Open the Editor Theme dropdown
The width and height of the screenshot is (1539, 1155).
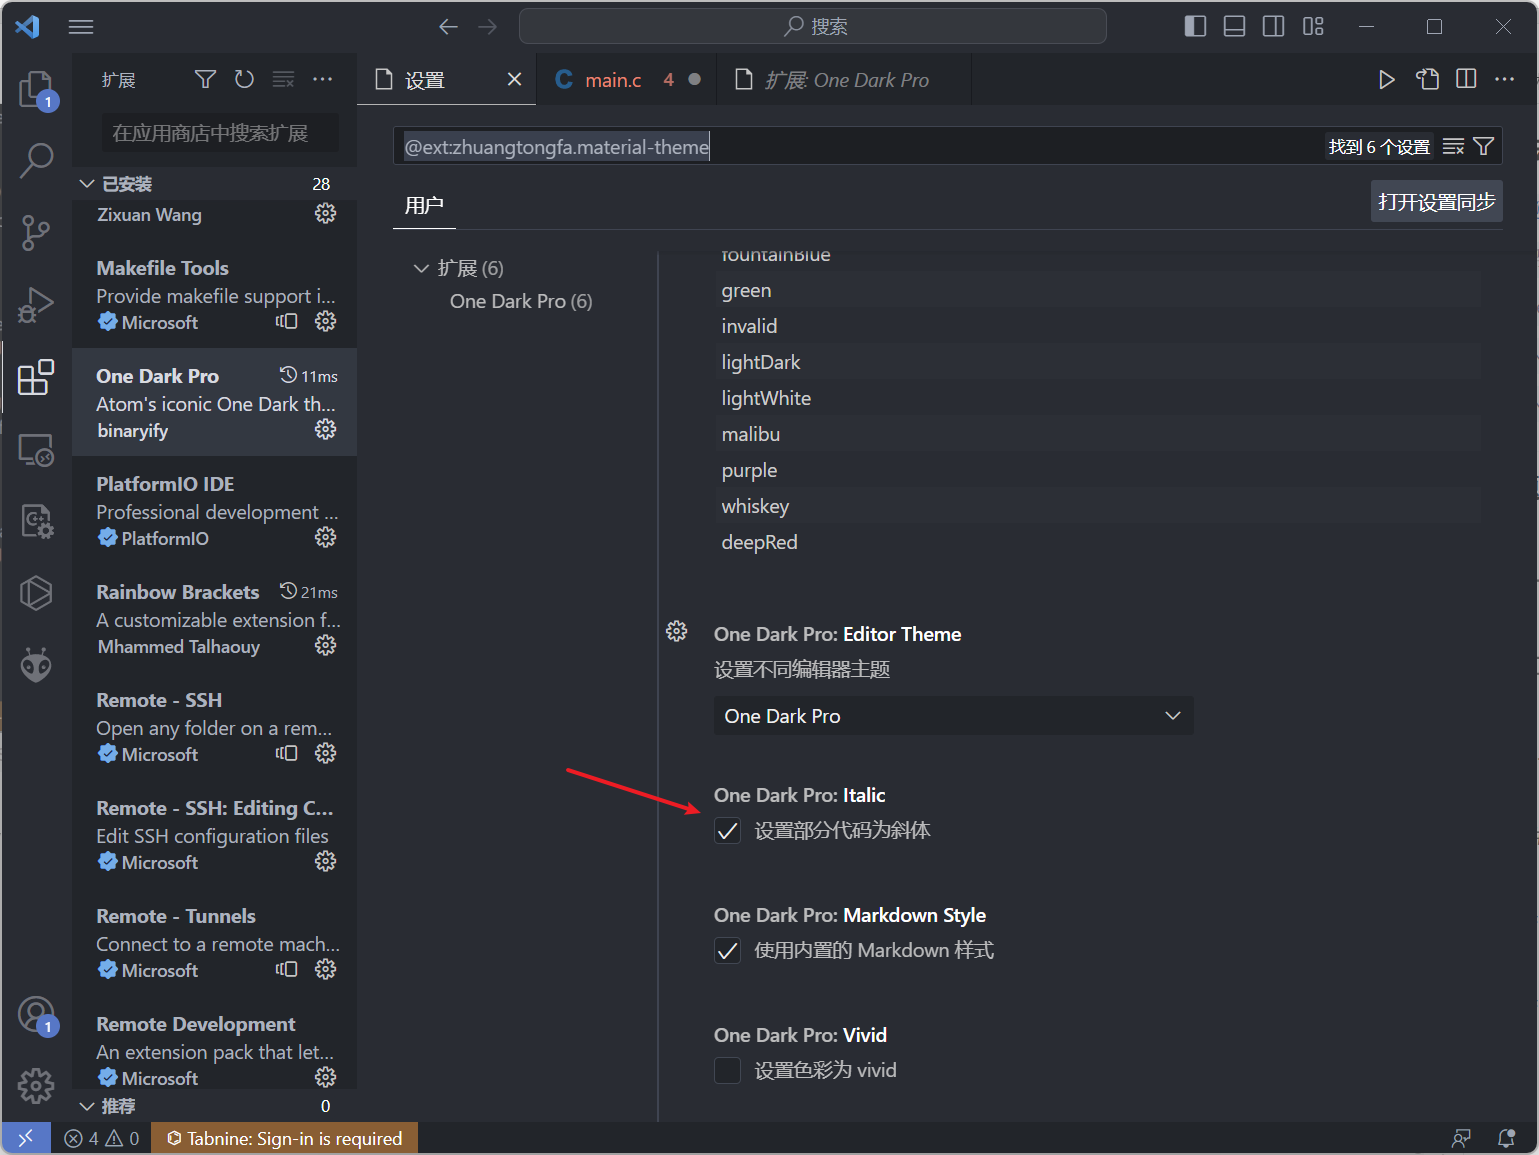coord(952,715)
